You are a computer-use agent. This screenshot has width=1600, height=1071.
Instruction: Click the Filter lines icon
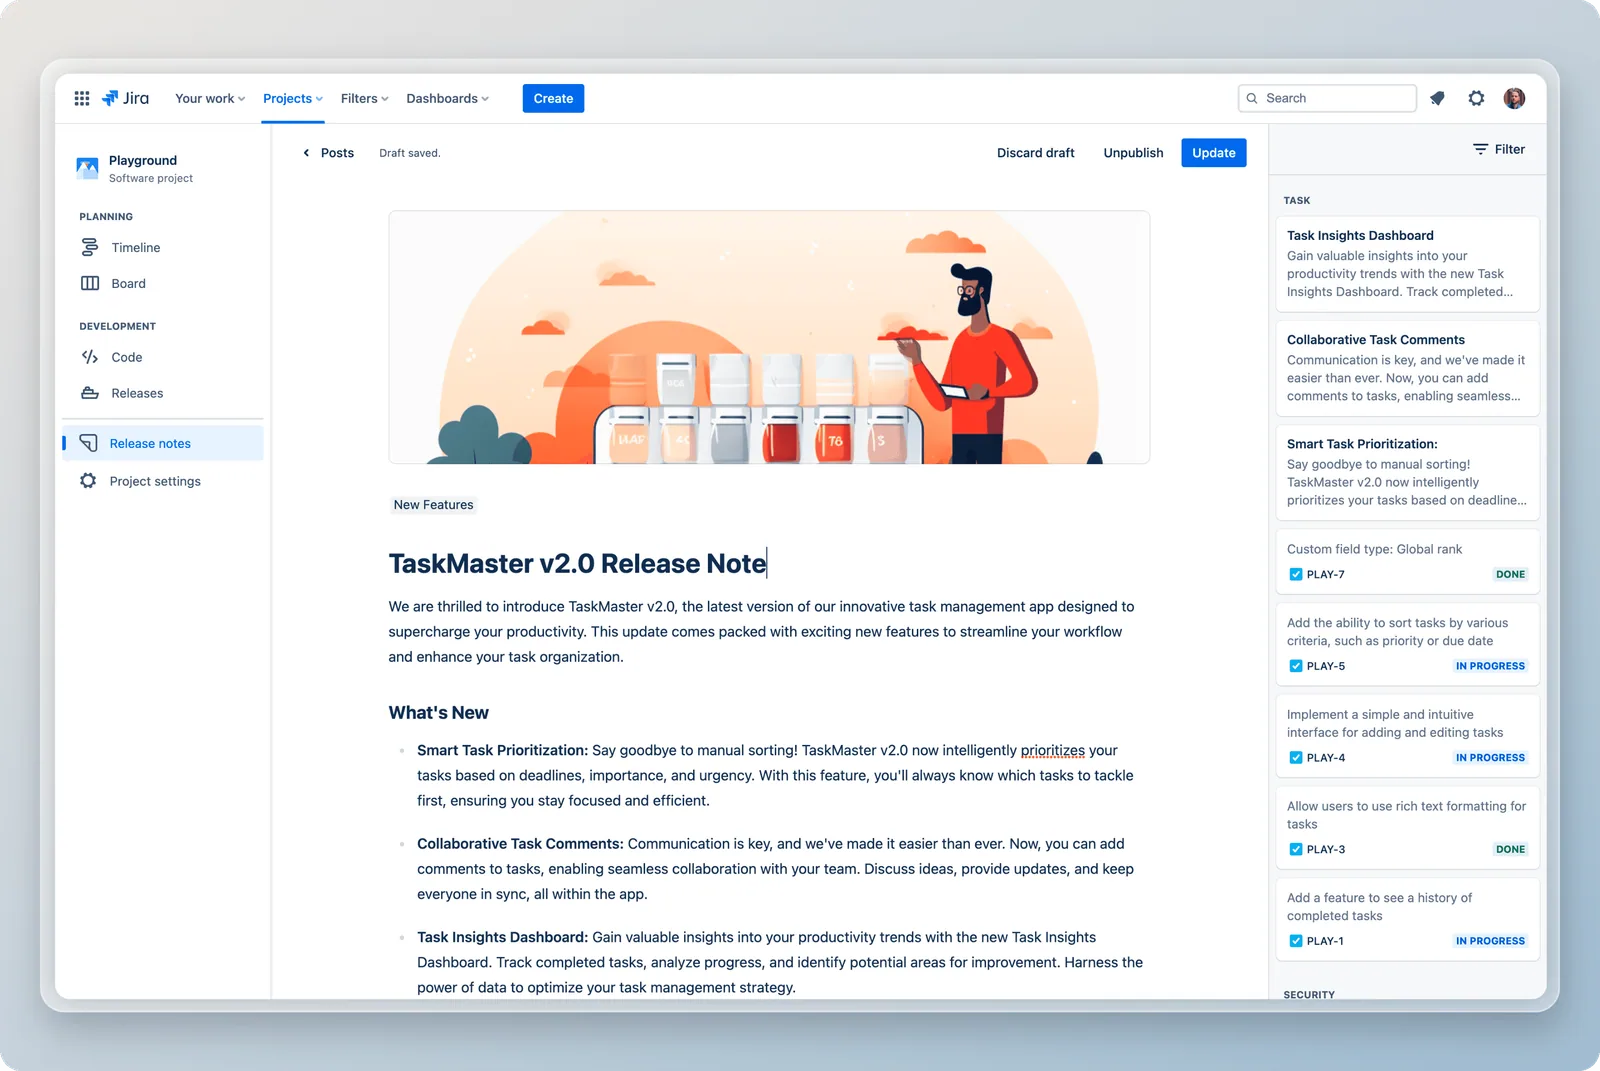(x=1480, y=149)
